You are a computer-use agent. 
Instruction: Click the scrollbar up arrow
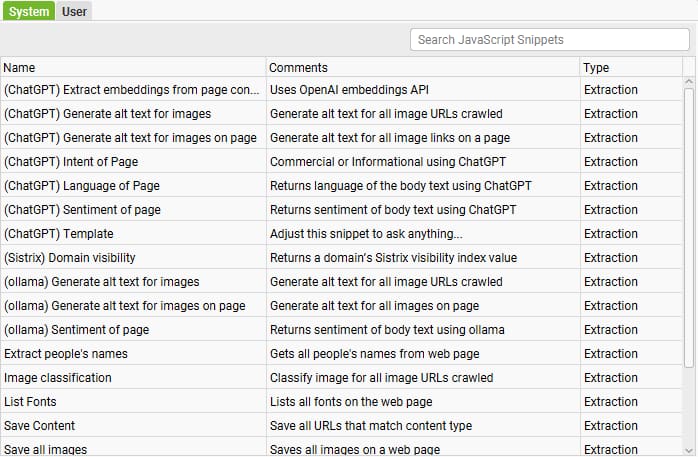pos(689,81)
